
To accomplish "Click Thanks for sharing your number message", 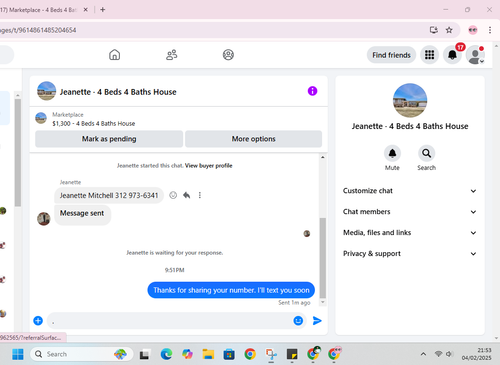I will [231, 290].
